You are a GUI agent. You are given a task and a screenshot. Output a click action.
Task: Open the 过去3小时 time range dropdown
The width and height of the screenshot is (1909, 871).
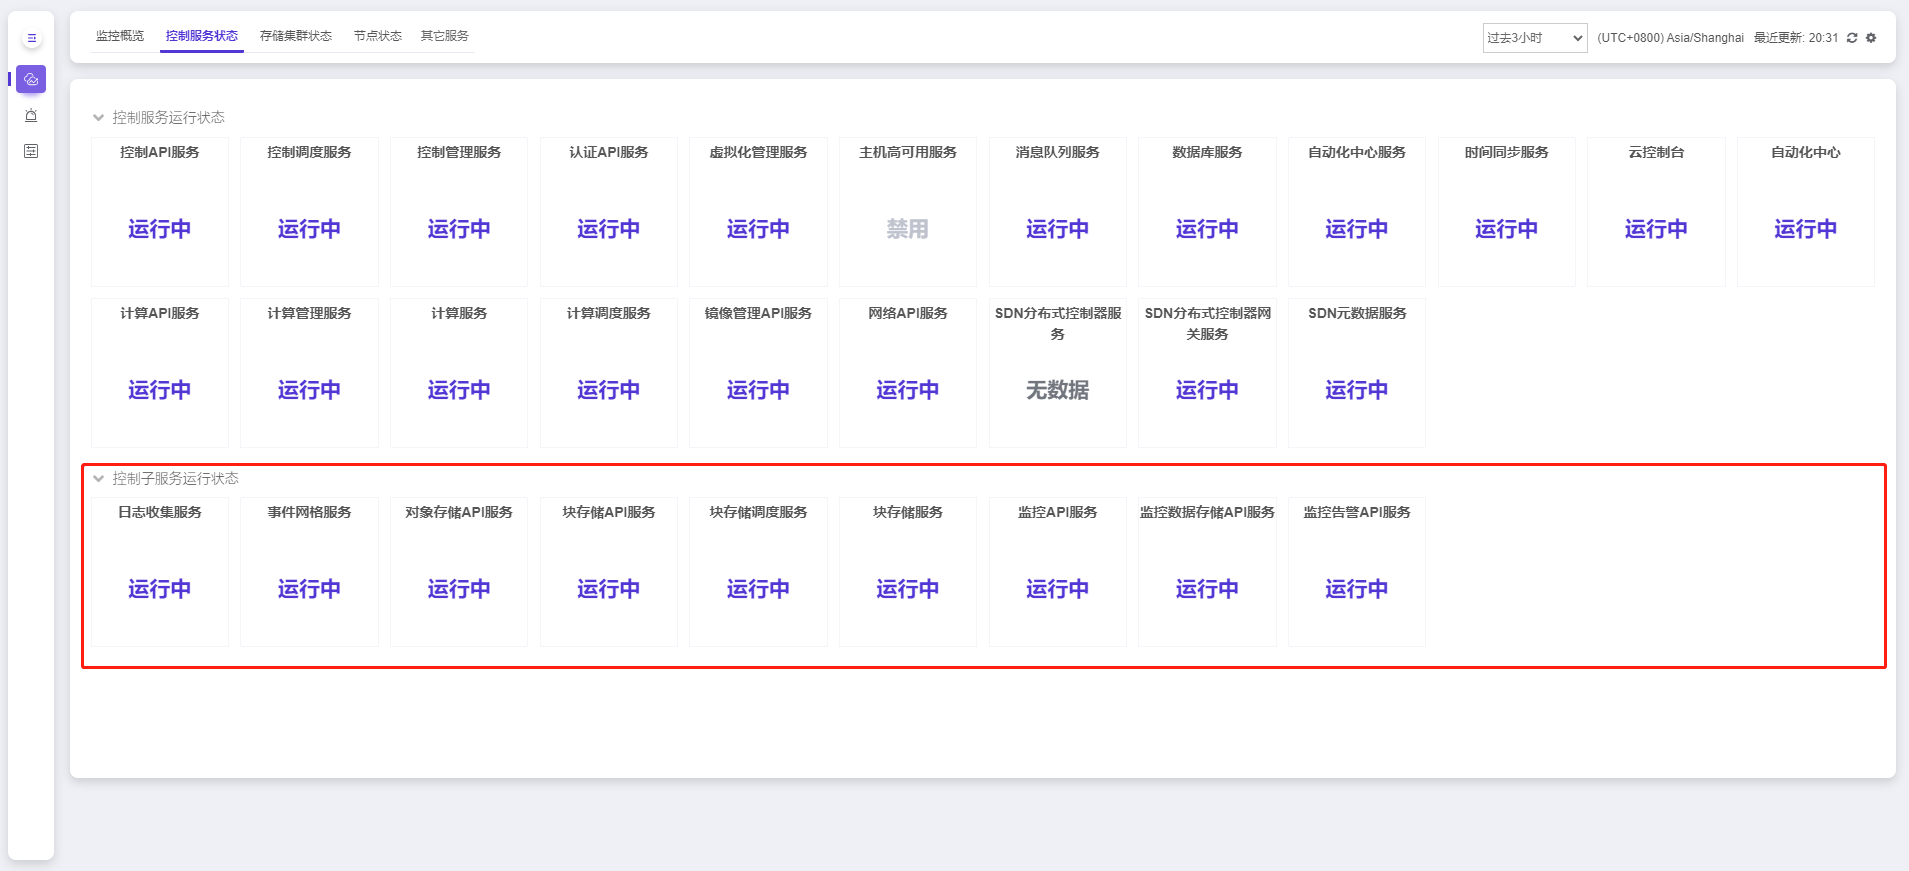coord(1534,38)
